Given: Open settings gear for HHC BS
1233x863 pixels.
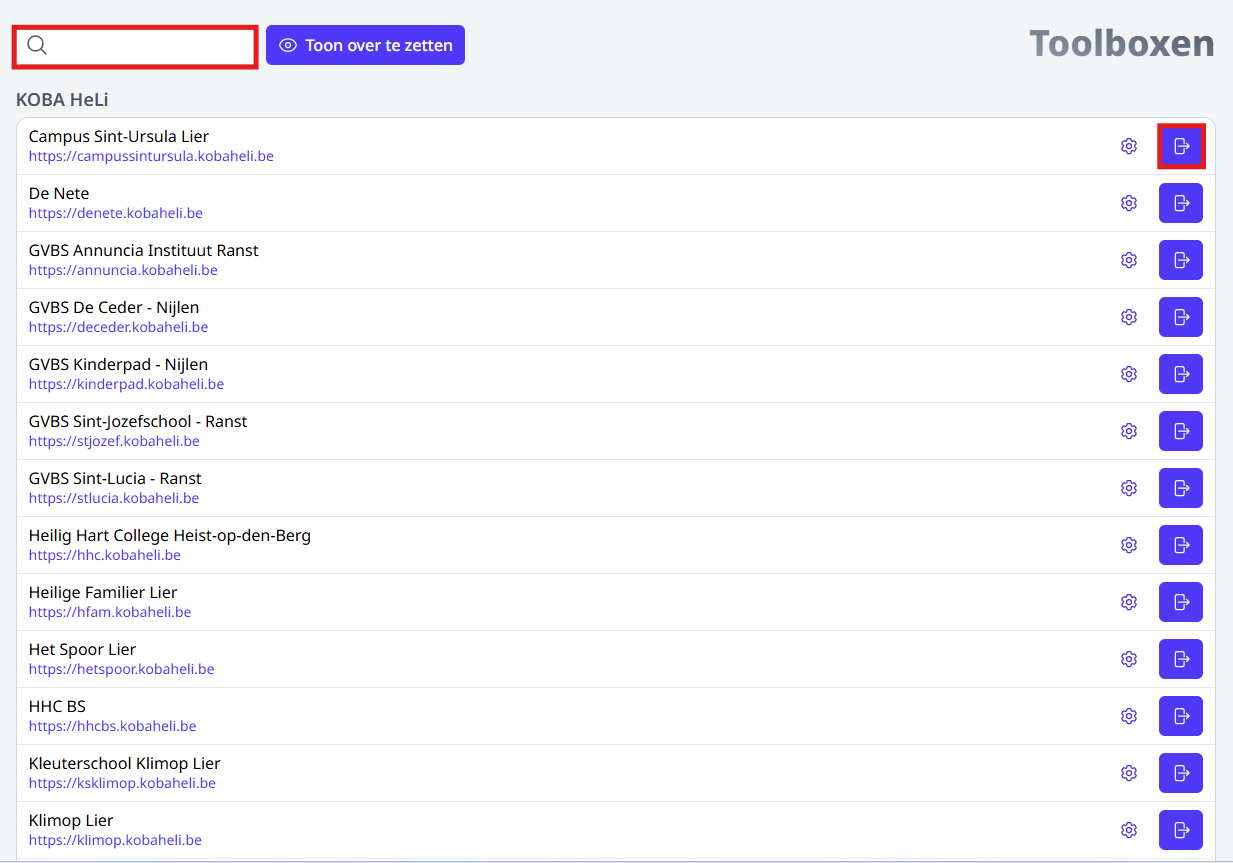Looking at the screenshot, I should coord(1129,716).
